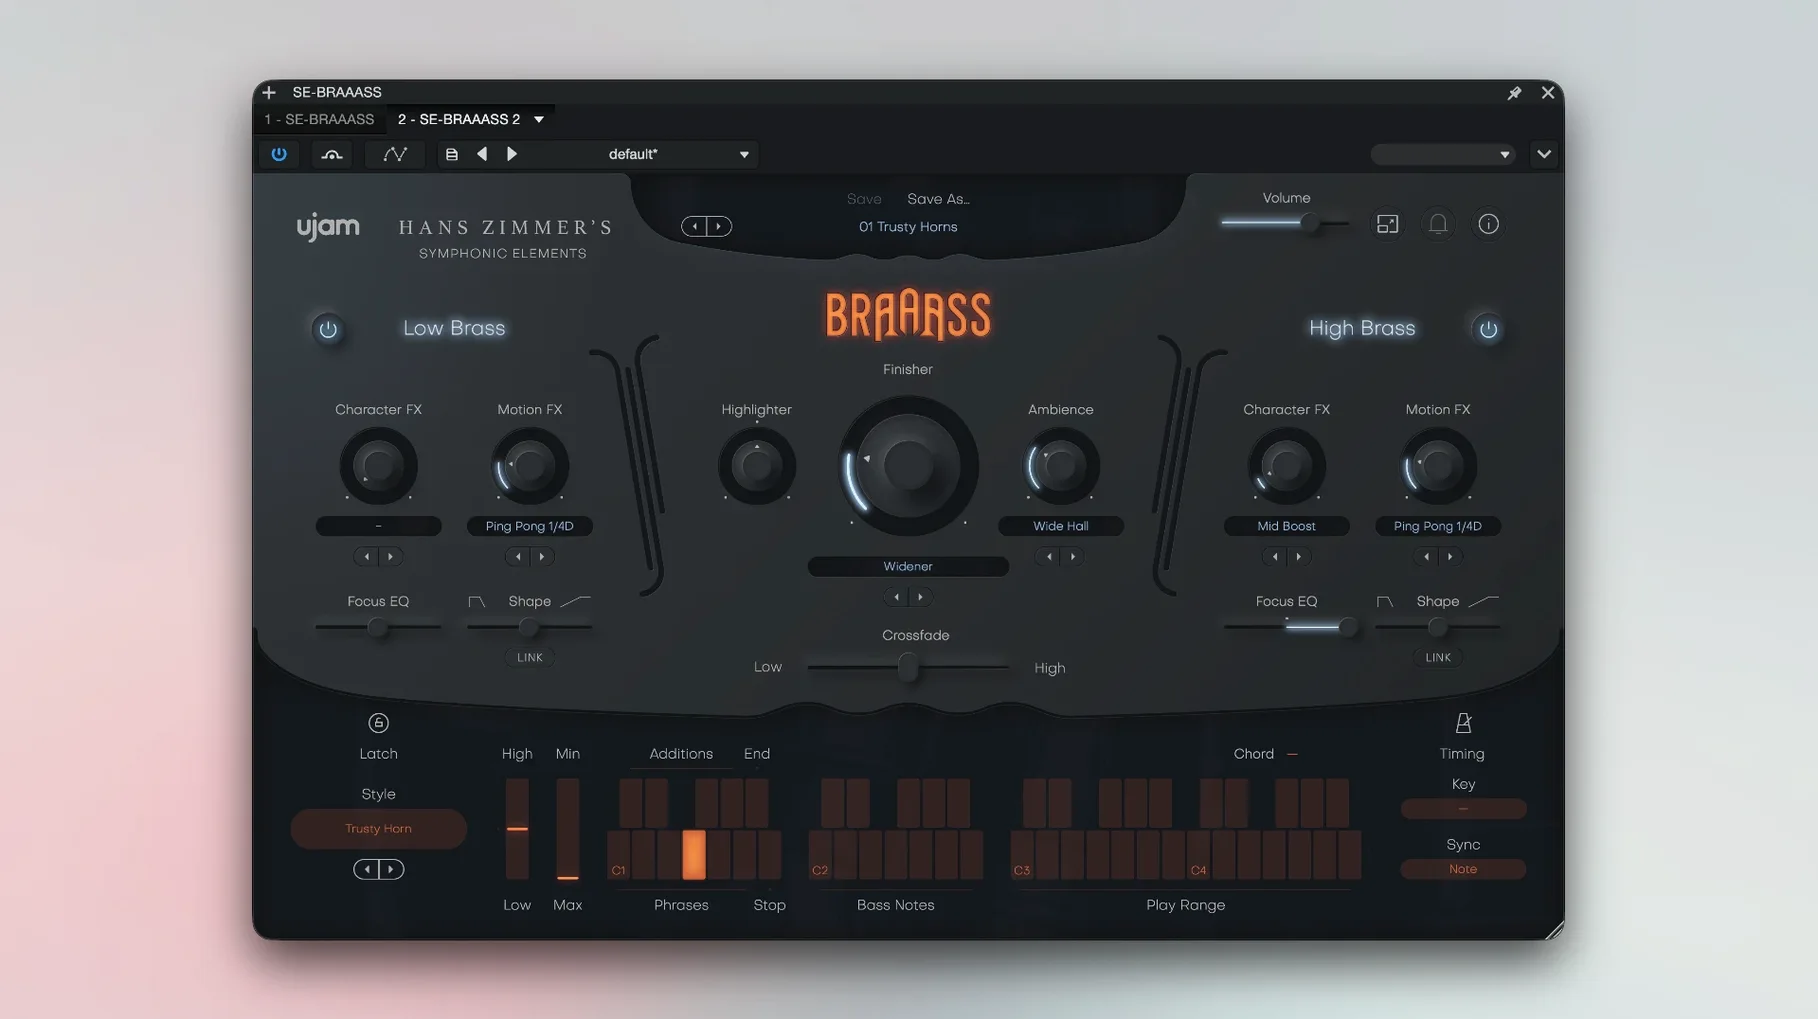Open the headphone-style monitor icon in toolbar
Image resolution: width=1818 pixels, height=1019 pixels.
(332, 154)
